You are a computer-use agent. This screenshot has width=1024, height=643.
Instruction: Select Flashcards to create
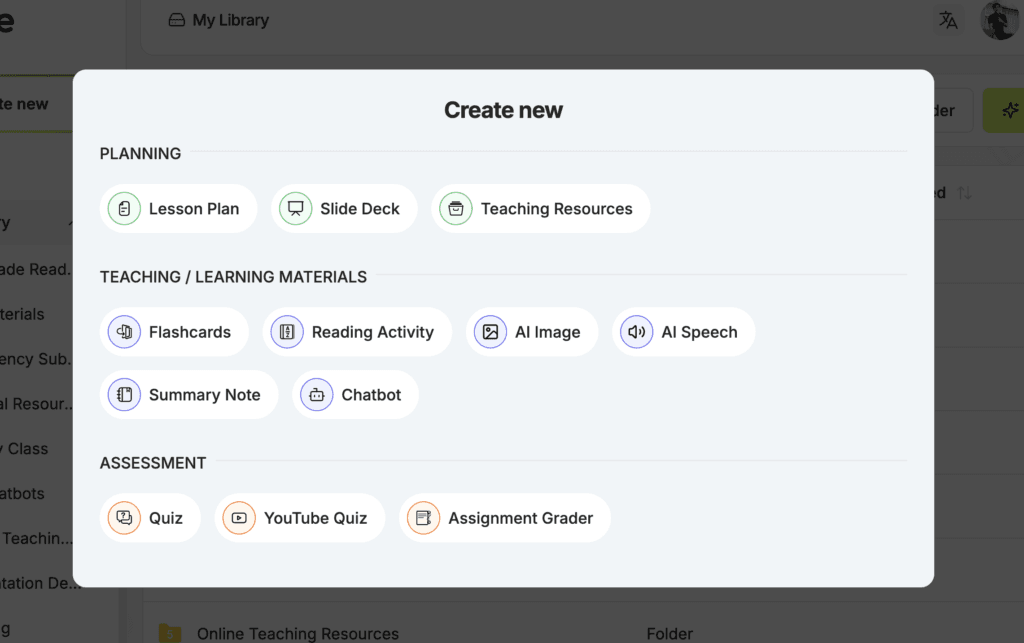(174, 332)
